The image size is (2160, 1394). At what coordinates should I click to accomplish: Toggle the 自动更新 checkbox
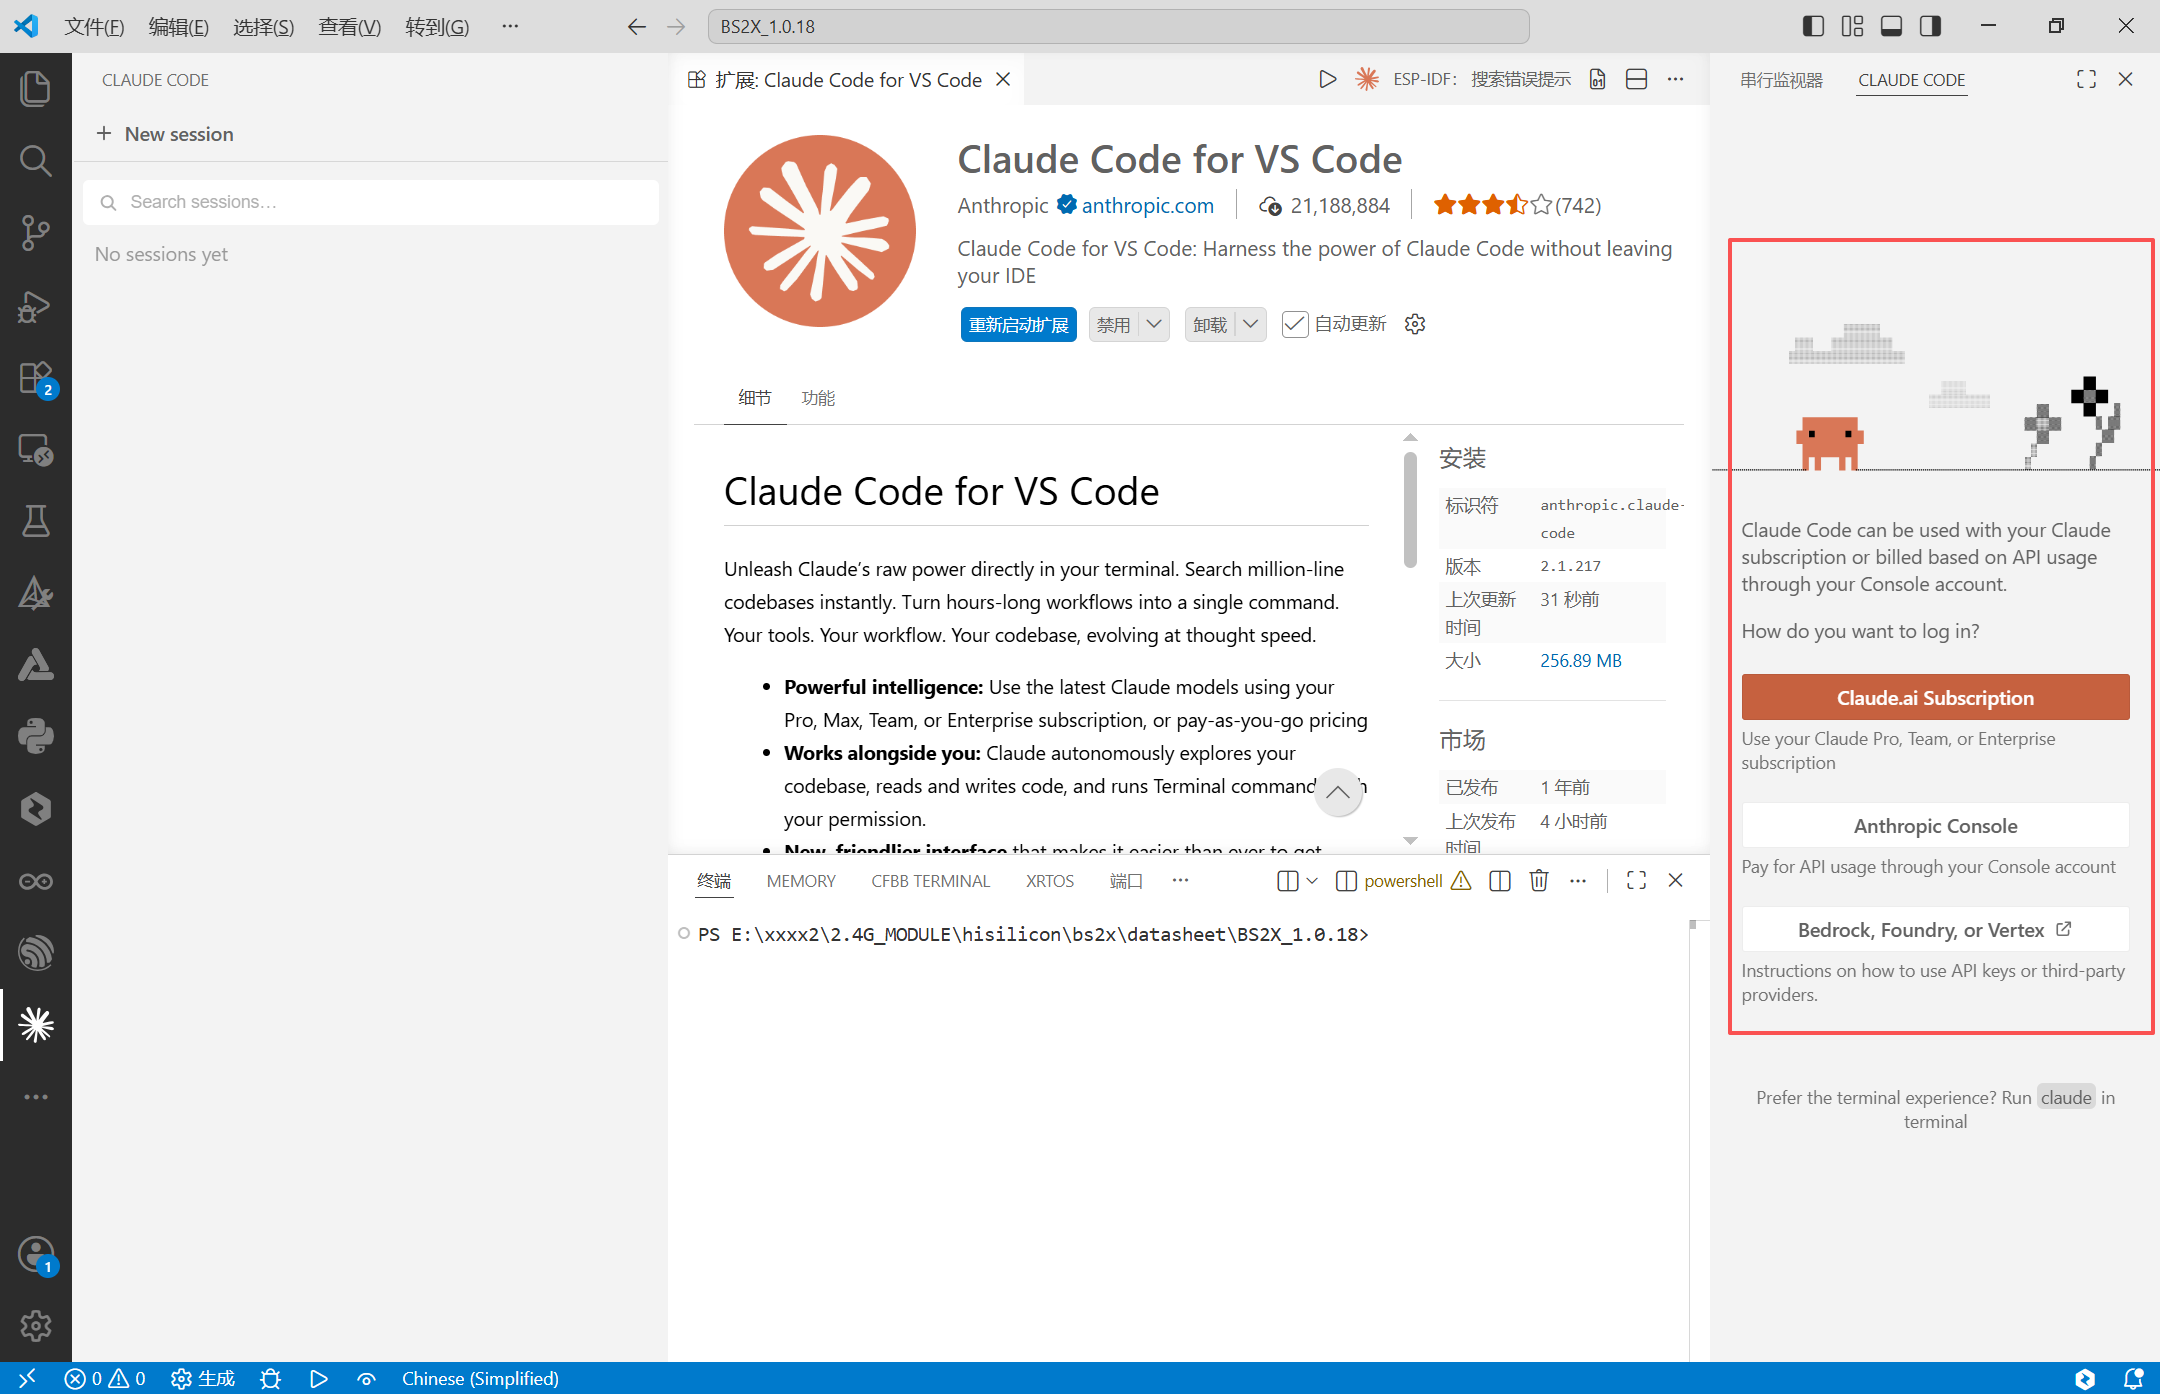point(1295,324)
